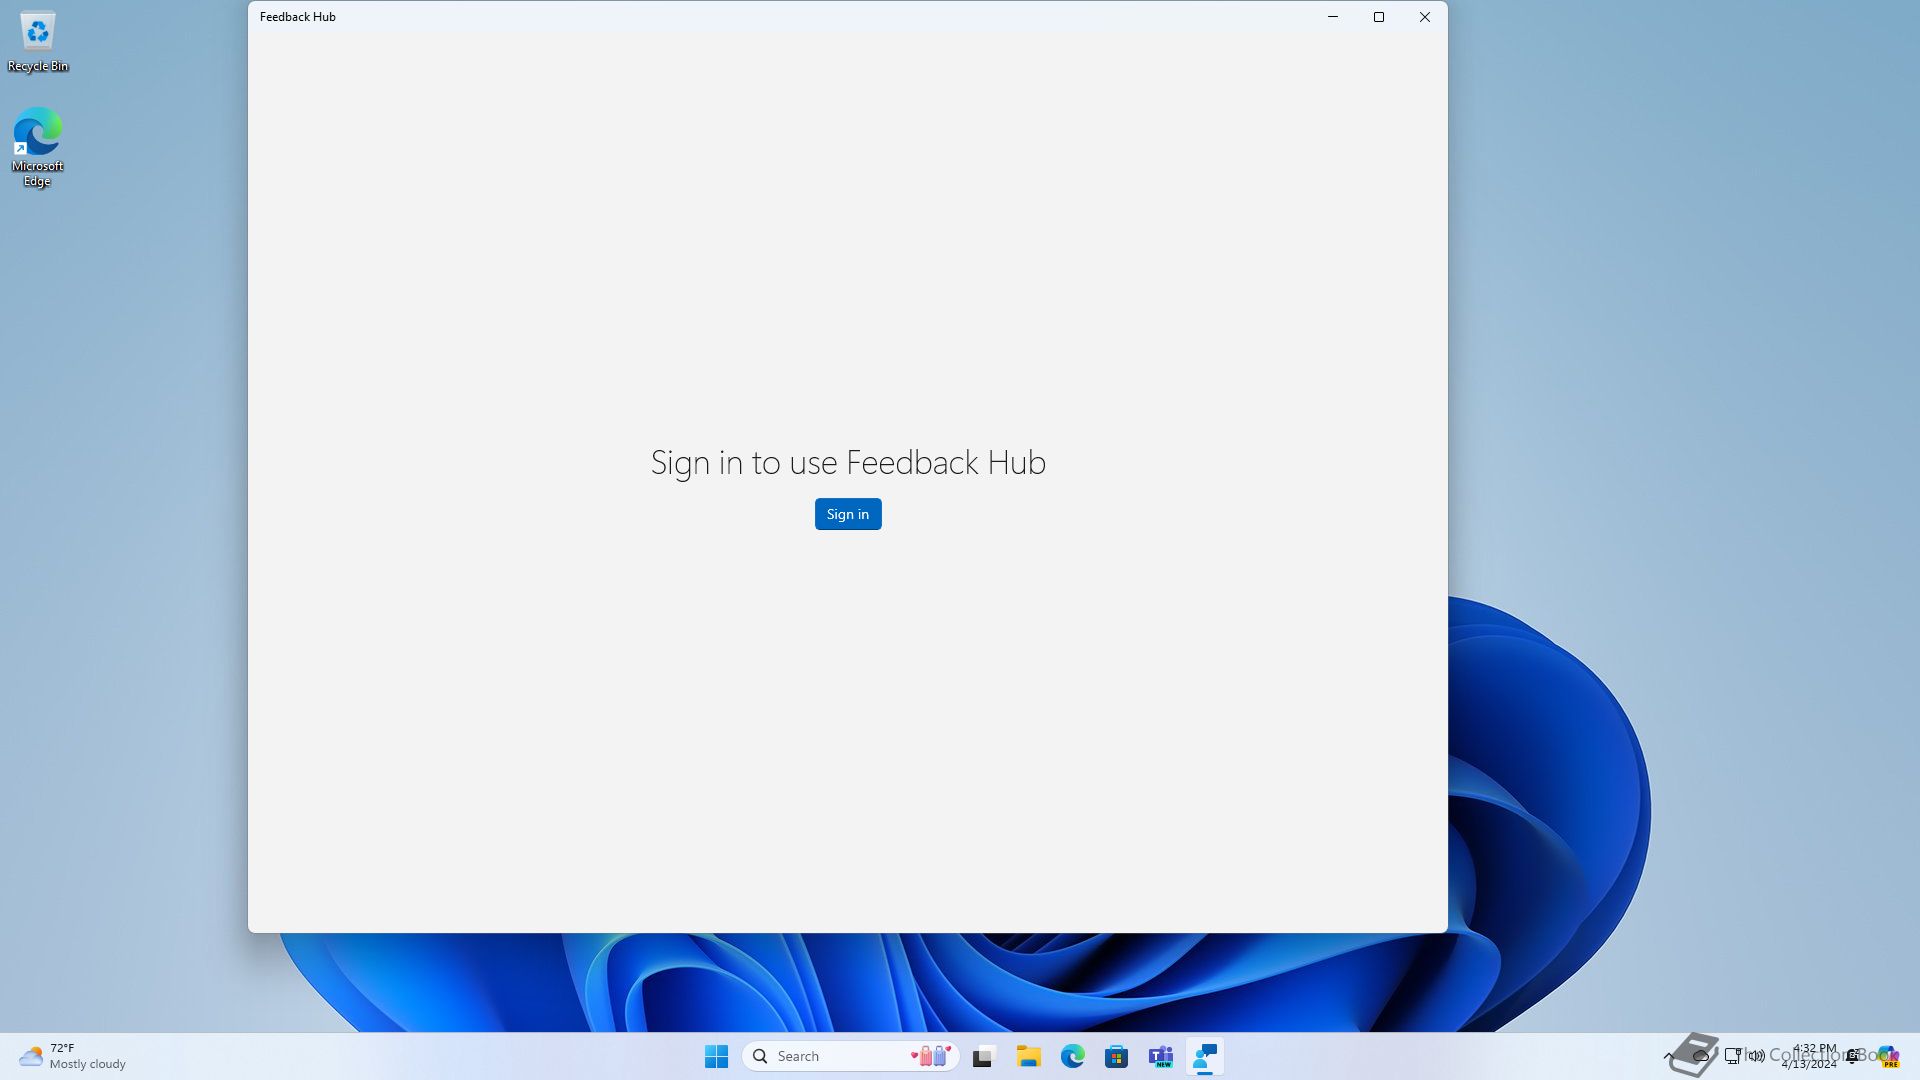
Task: Click the OneDrive cloud tray icon
Action: pos(1700,1056)
